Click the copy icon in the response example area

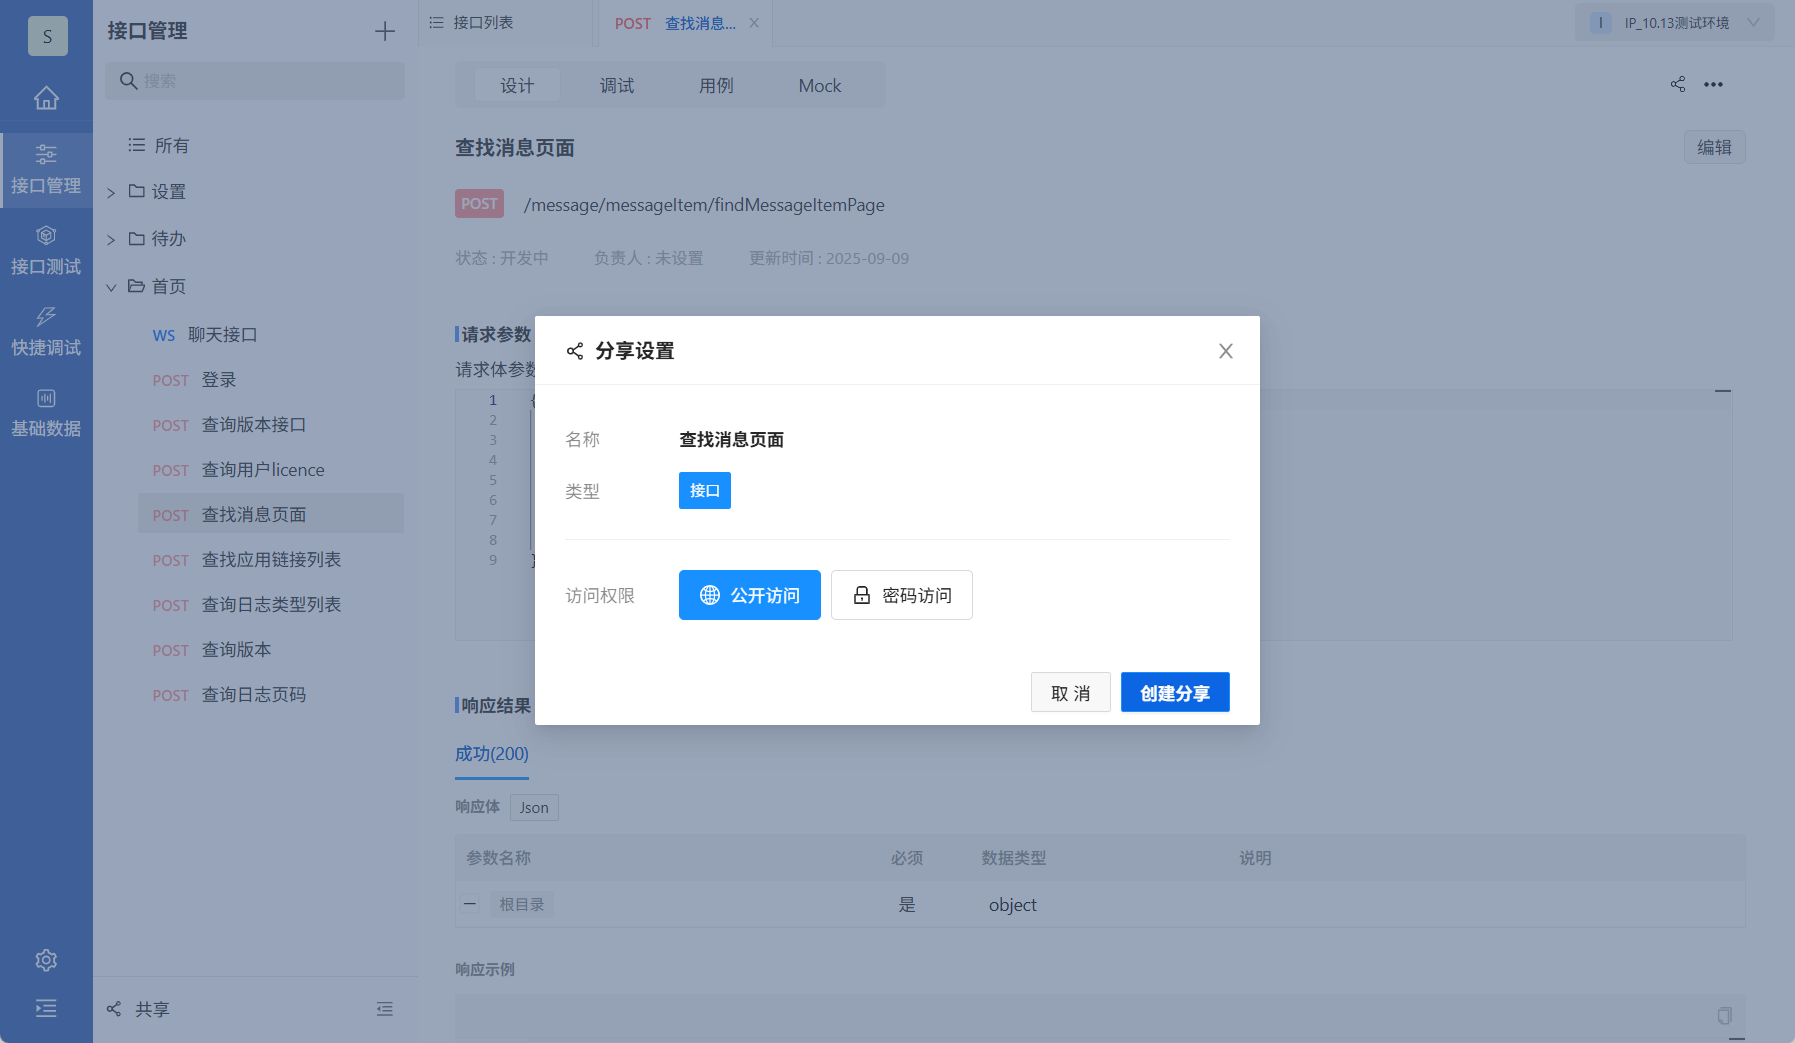click(1723, 1015)
